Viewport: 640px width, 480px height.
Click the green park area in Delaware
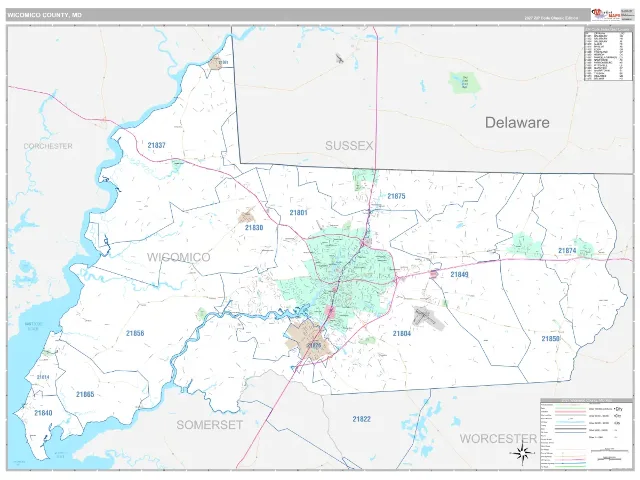(464, 83)
